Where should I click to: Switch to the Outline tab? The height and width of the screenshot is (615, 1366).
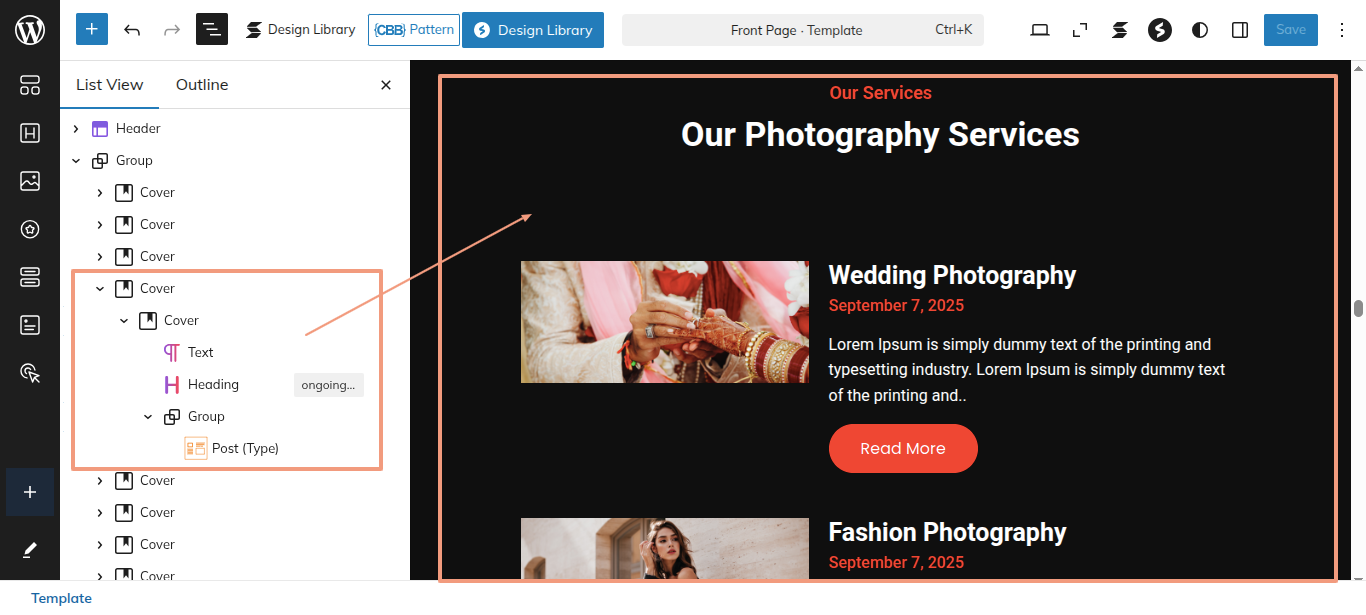point(202,85)
